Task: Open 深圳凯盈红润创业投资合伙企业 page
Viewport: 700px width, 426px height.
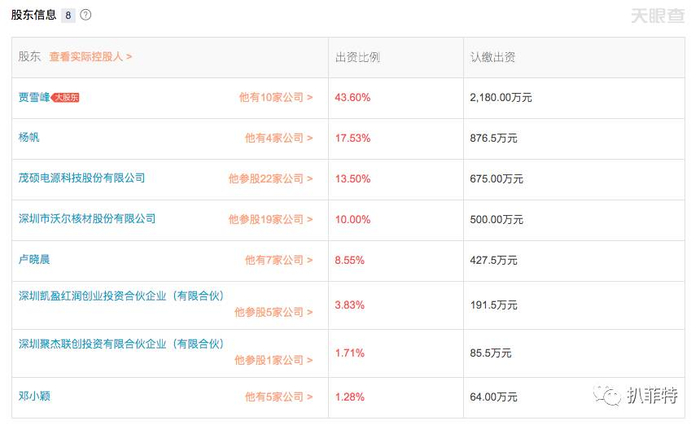Action: coord(120,295)
